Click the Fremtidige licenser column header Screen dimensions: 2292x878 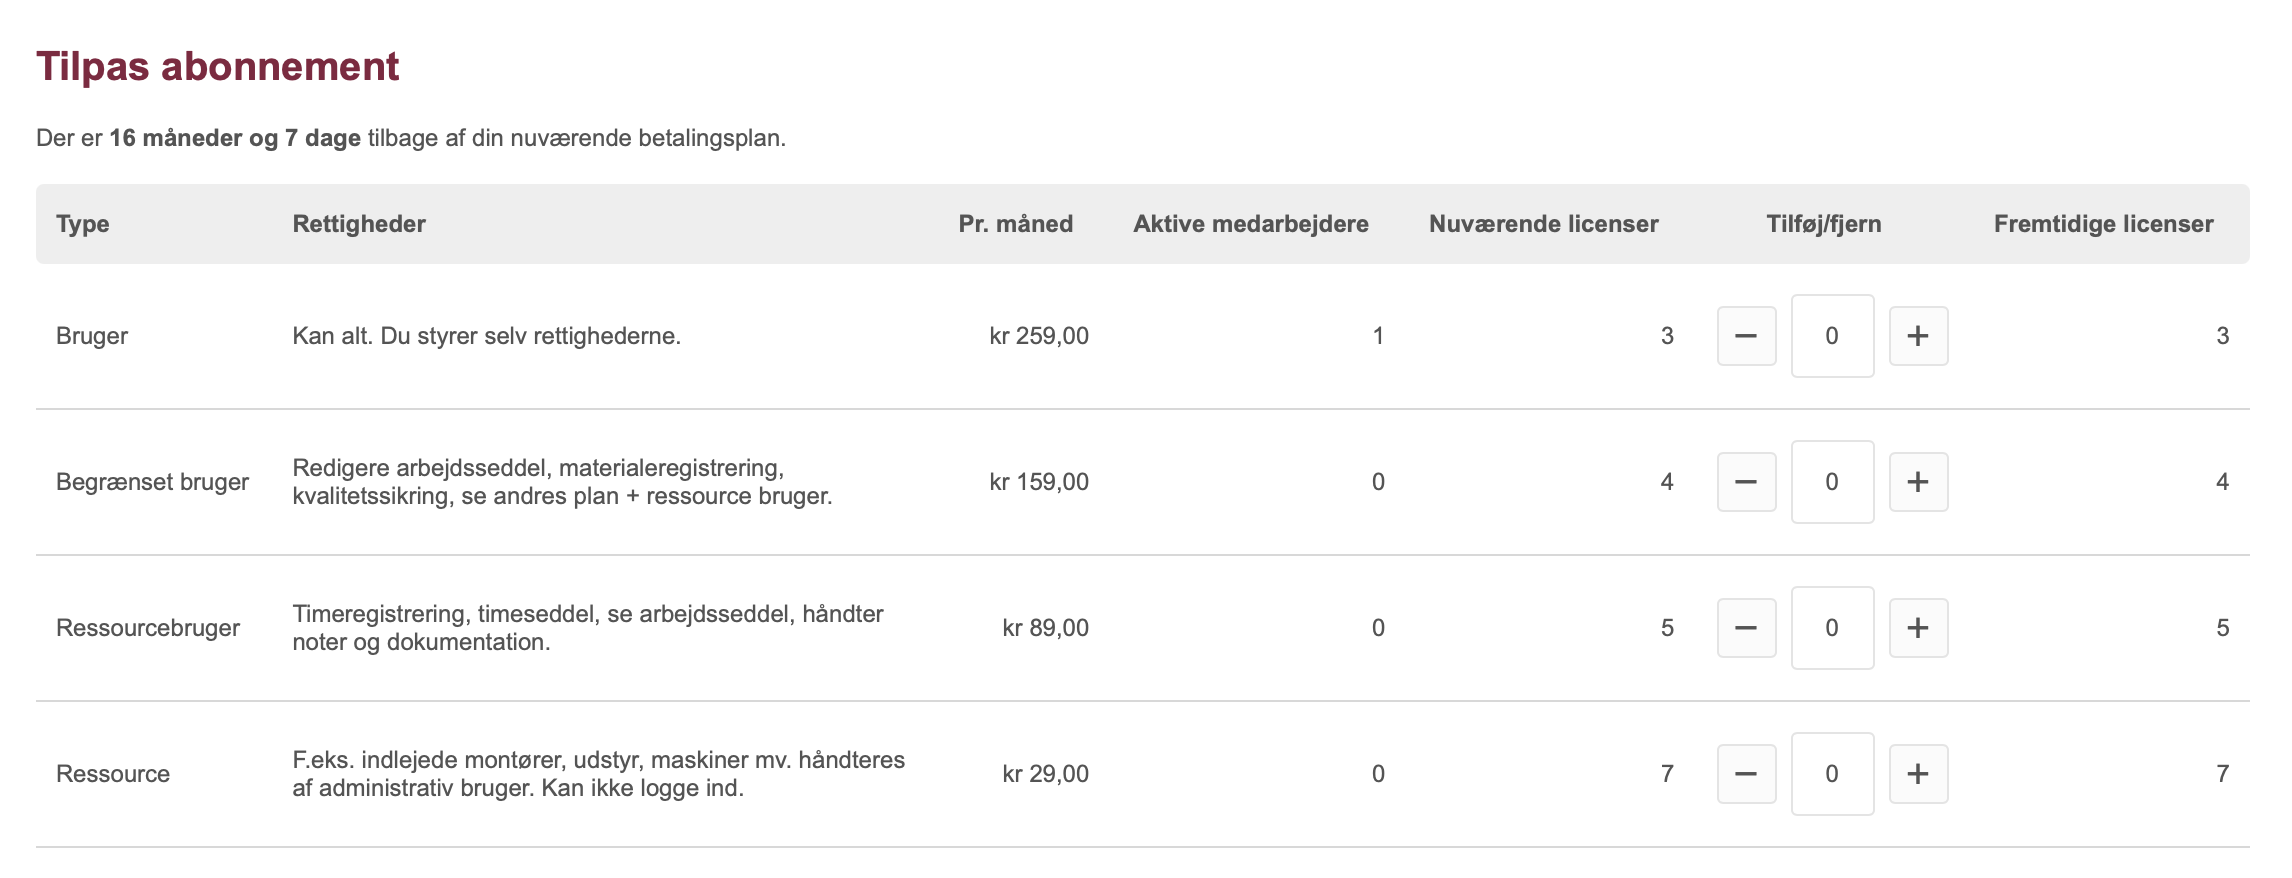(2104, 224)
